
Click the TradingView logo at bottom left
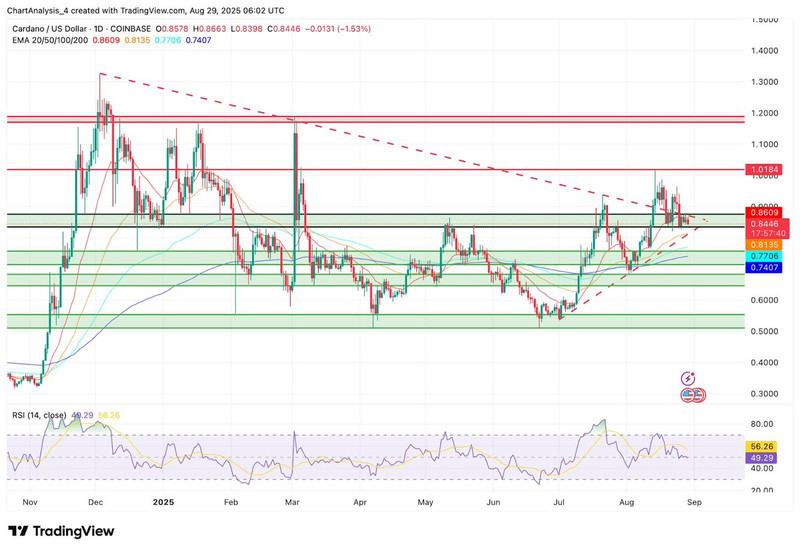[61, 531]
